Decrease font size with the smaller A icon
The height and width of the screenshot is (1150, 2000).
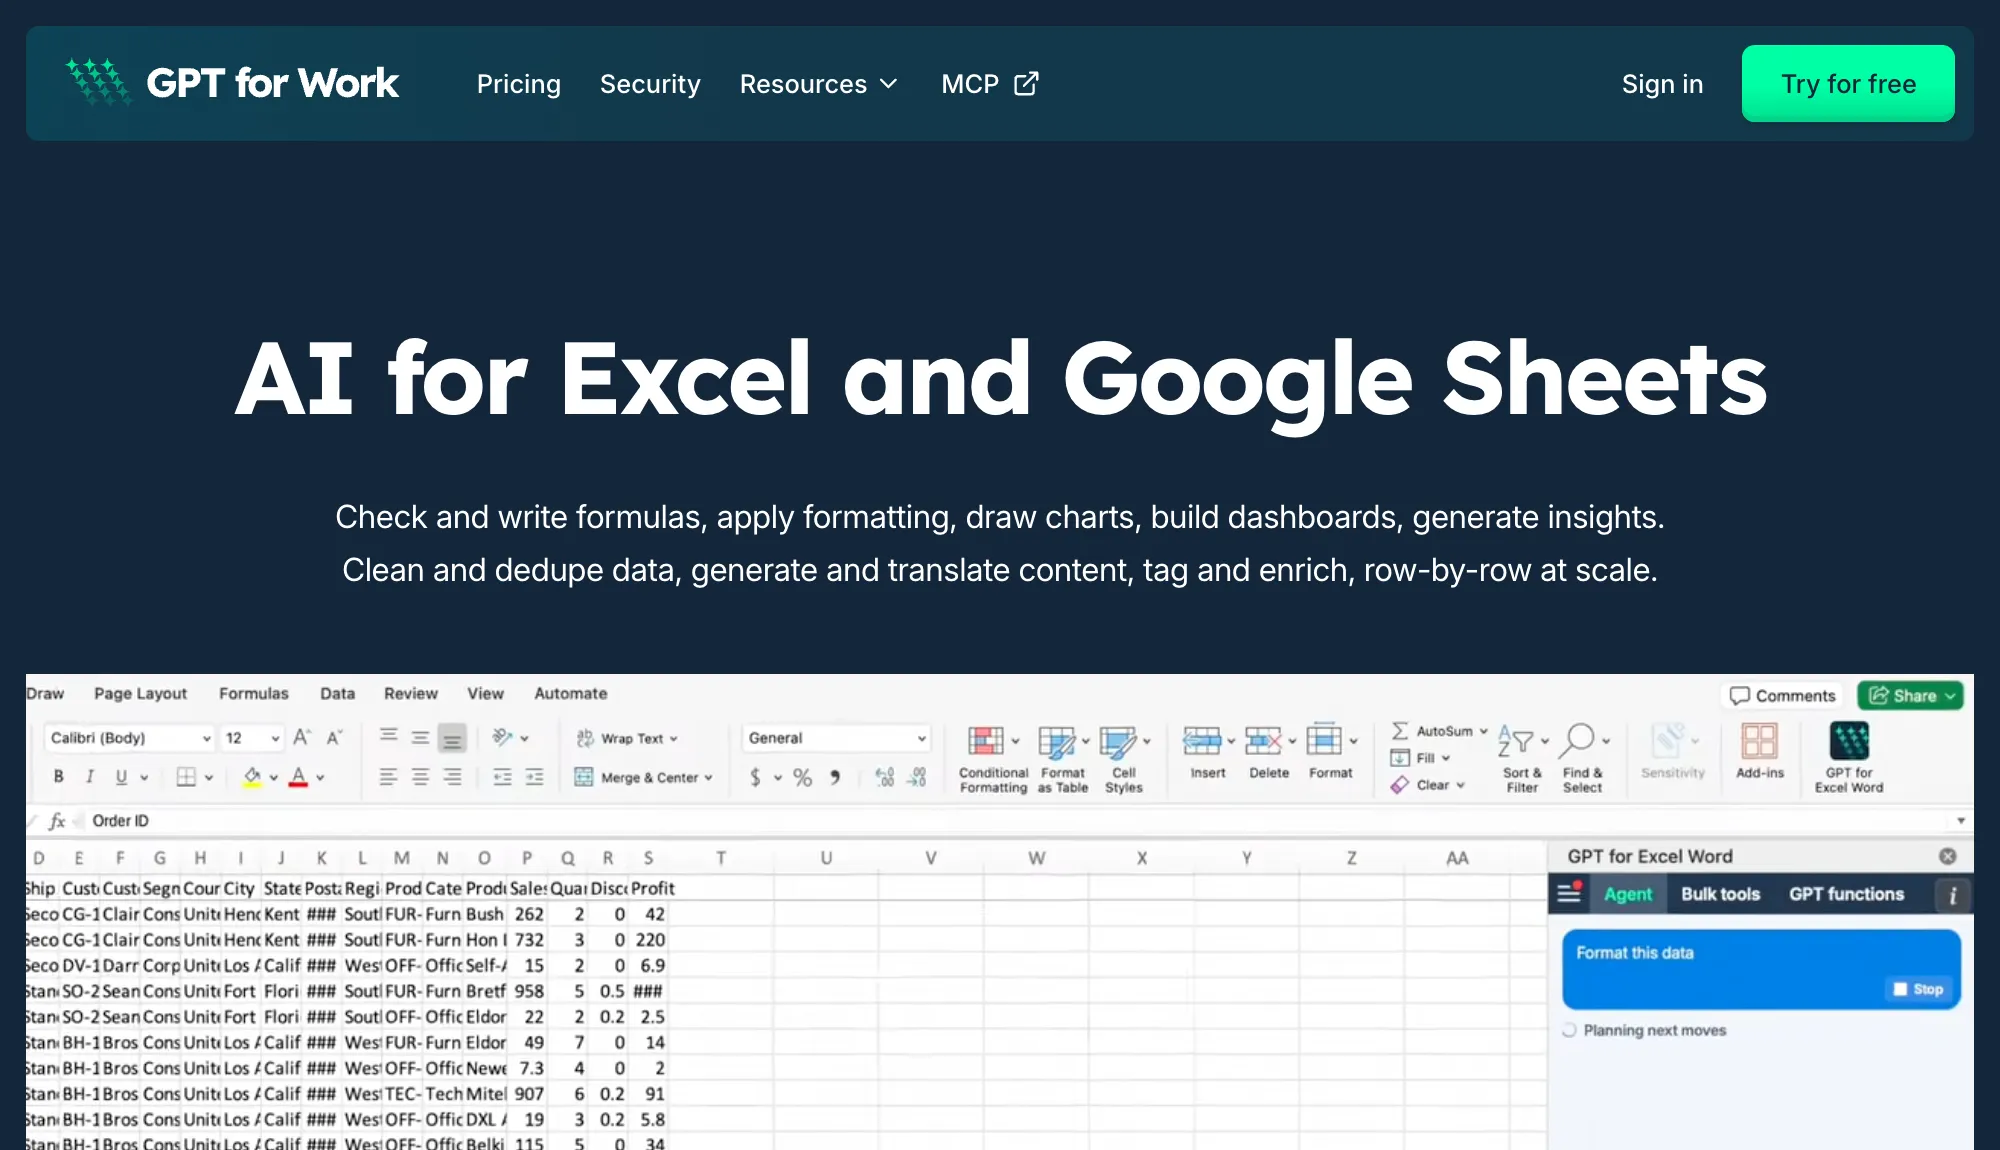click(x=334, y=738)
